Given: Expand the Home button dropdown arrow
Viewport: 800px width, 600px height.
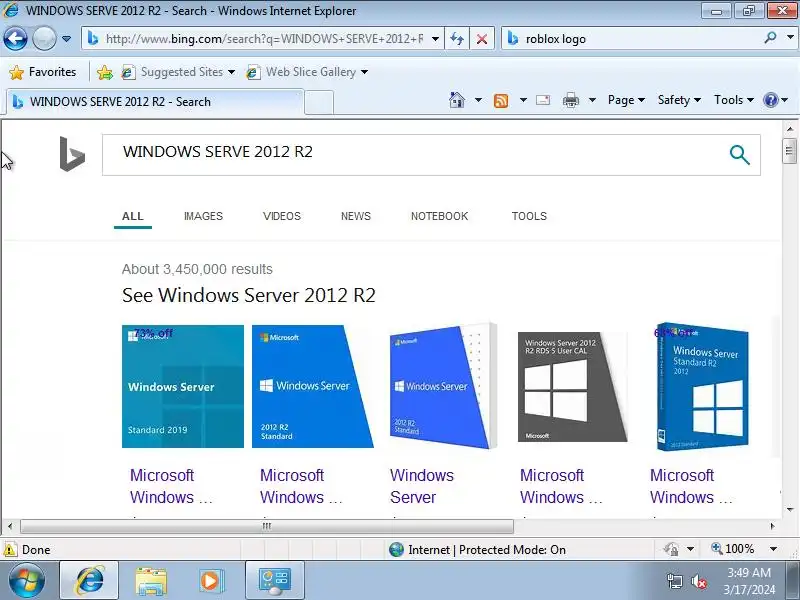Looking at the screenshot, I should click(x=478, y=100).
